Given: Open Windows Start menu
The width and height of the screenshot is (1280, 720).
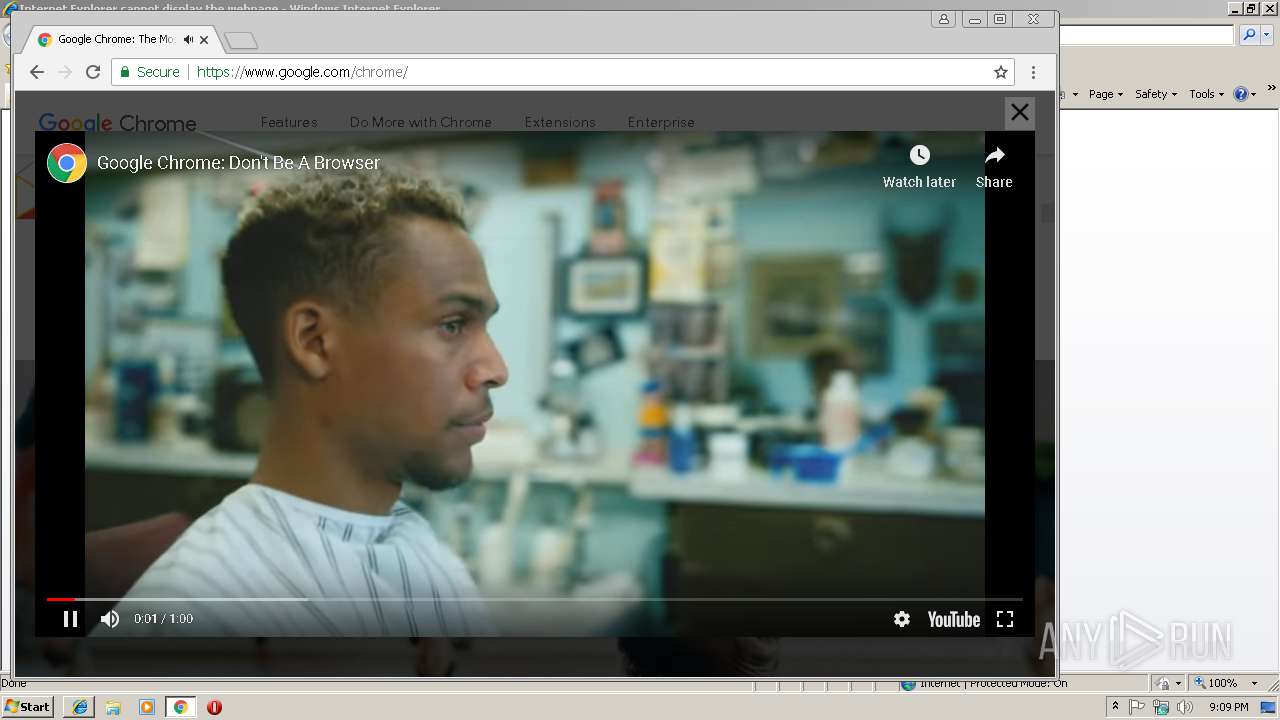Looking at the screenshot, I should [x=28, y=707].
